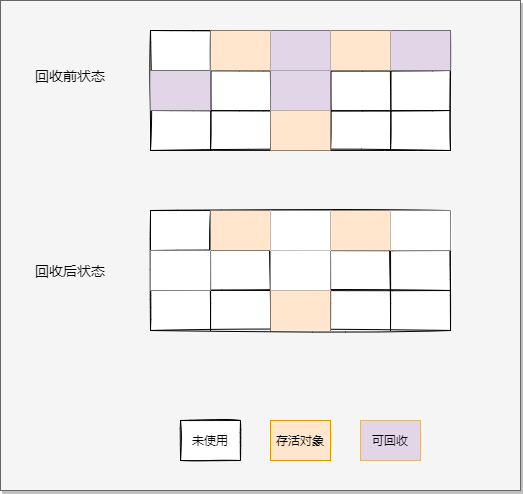Click the top-right white cell of the 回收后状态 grid
The height and width of the screenshot is (494, 523).
[420, 230]
